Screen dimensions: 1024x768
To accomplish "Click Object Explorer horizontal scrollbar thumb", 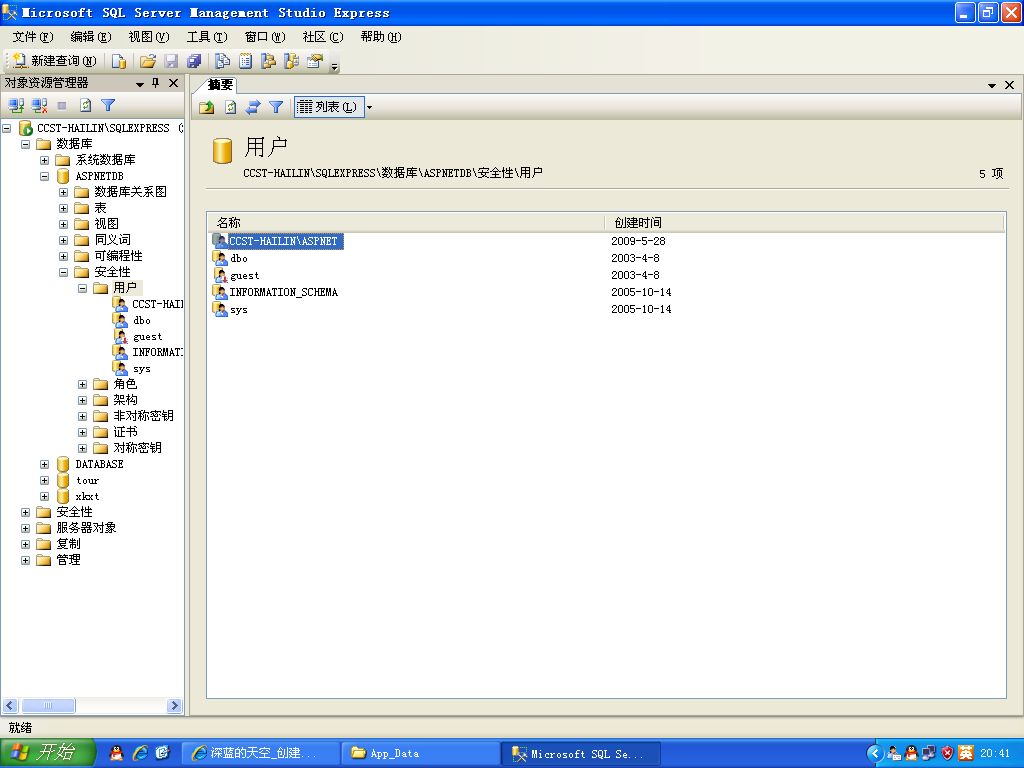I will point(48,705).
